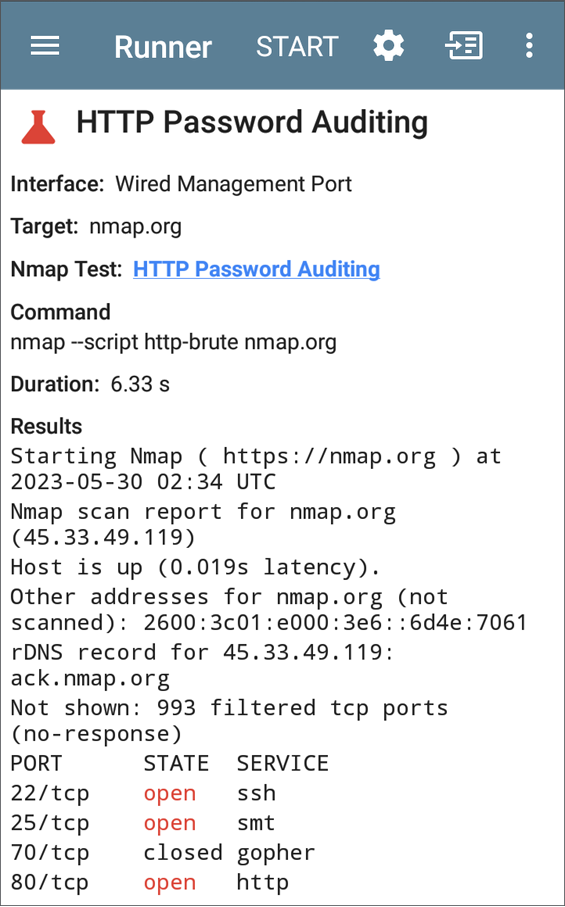Tap the Duration 6.33 s value

[140, 384]
